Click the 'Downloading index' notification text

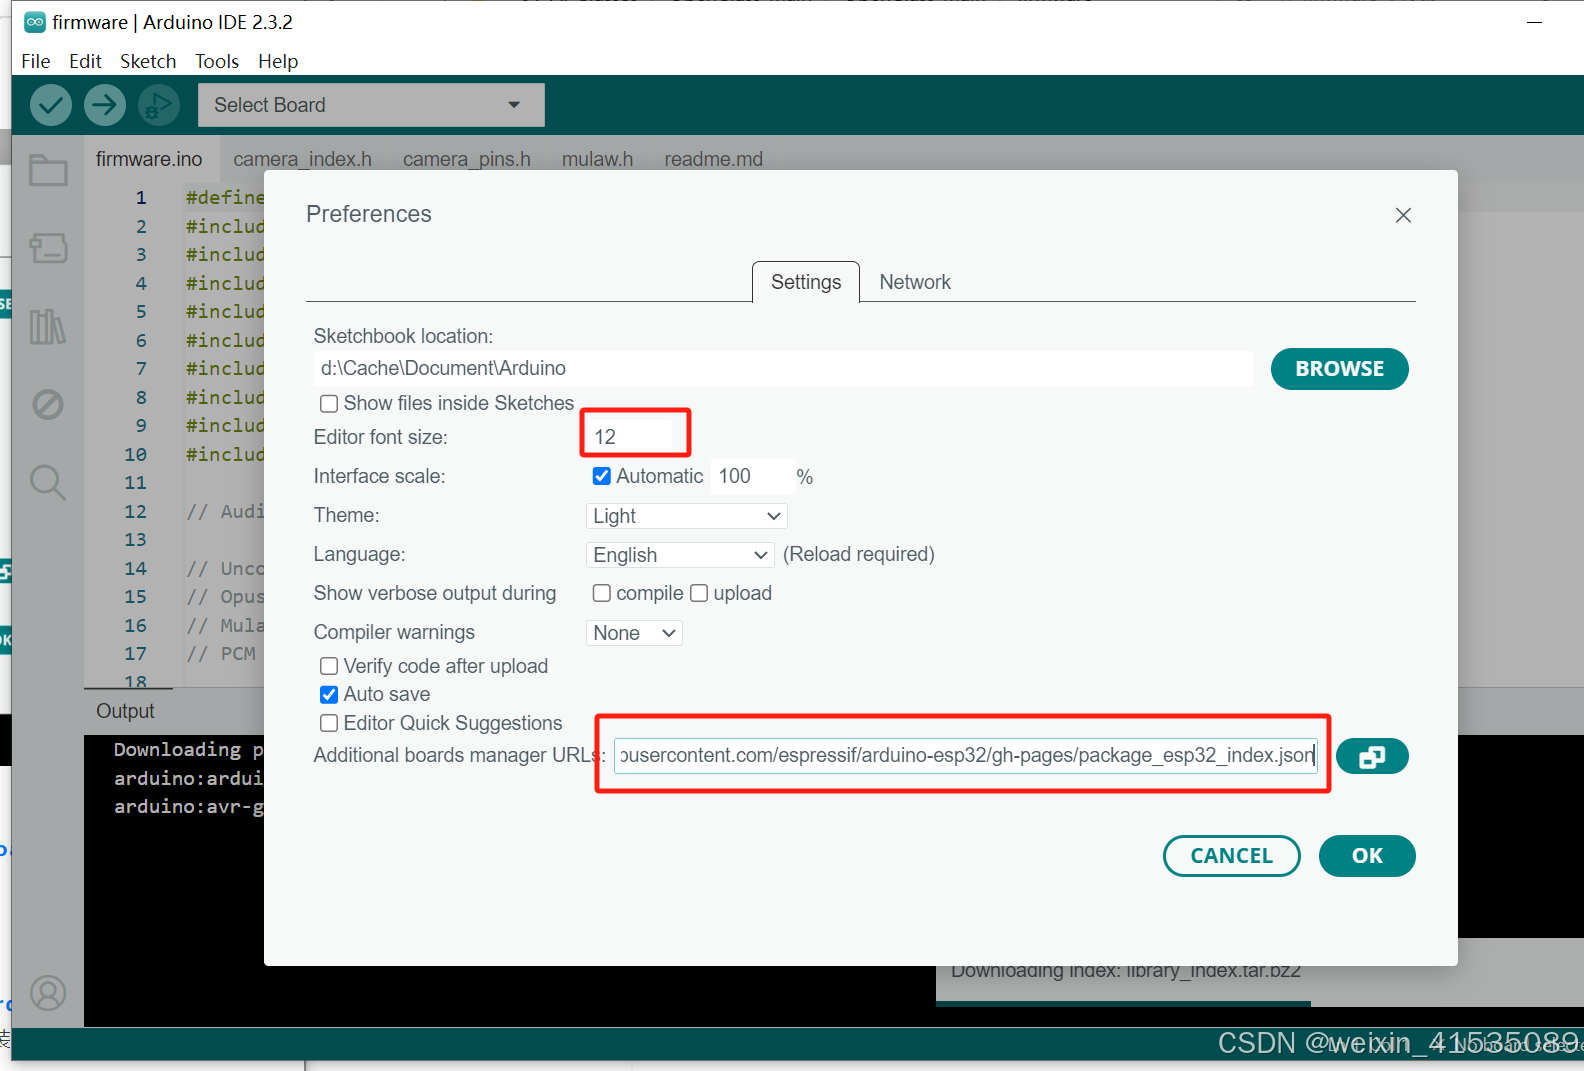[x=1126, y=971]
